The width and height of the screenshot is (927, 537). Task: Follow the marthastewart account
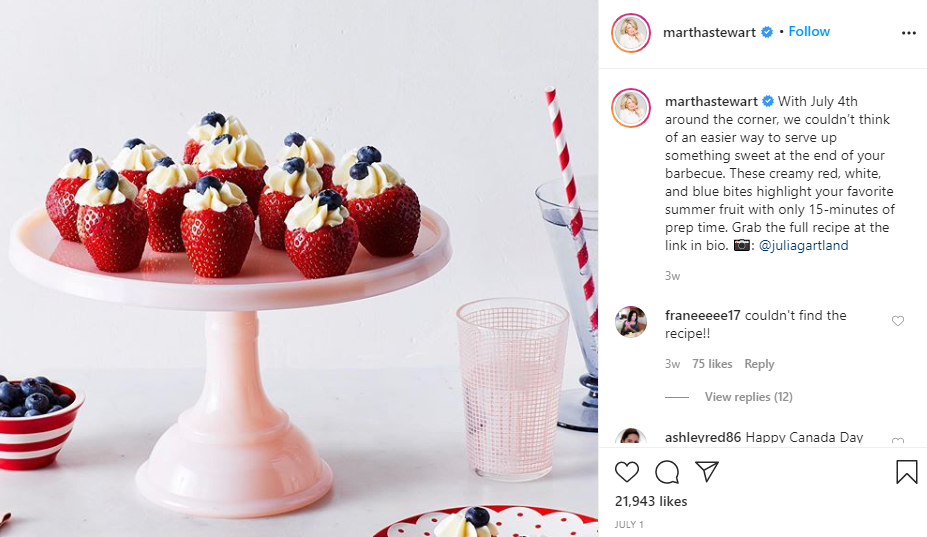point(809,31)
